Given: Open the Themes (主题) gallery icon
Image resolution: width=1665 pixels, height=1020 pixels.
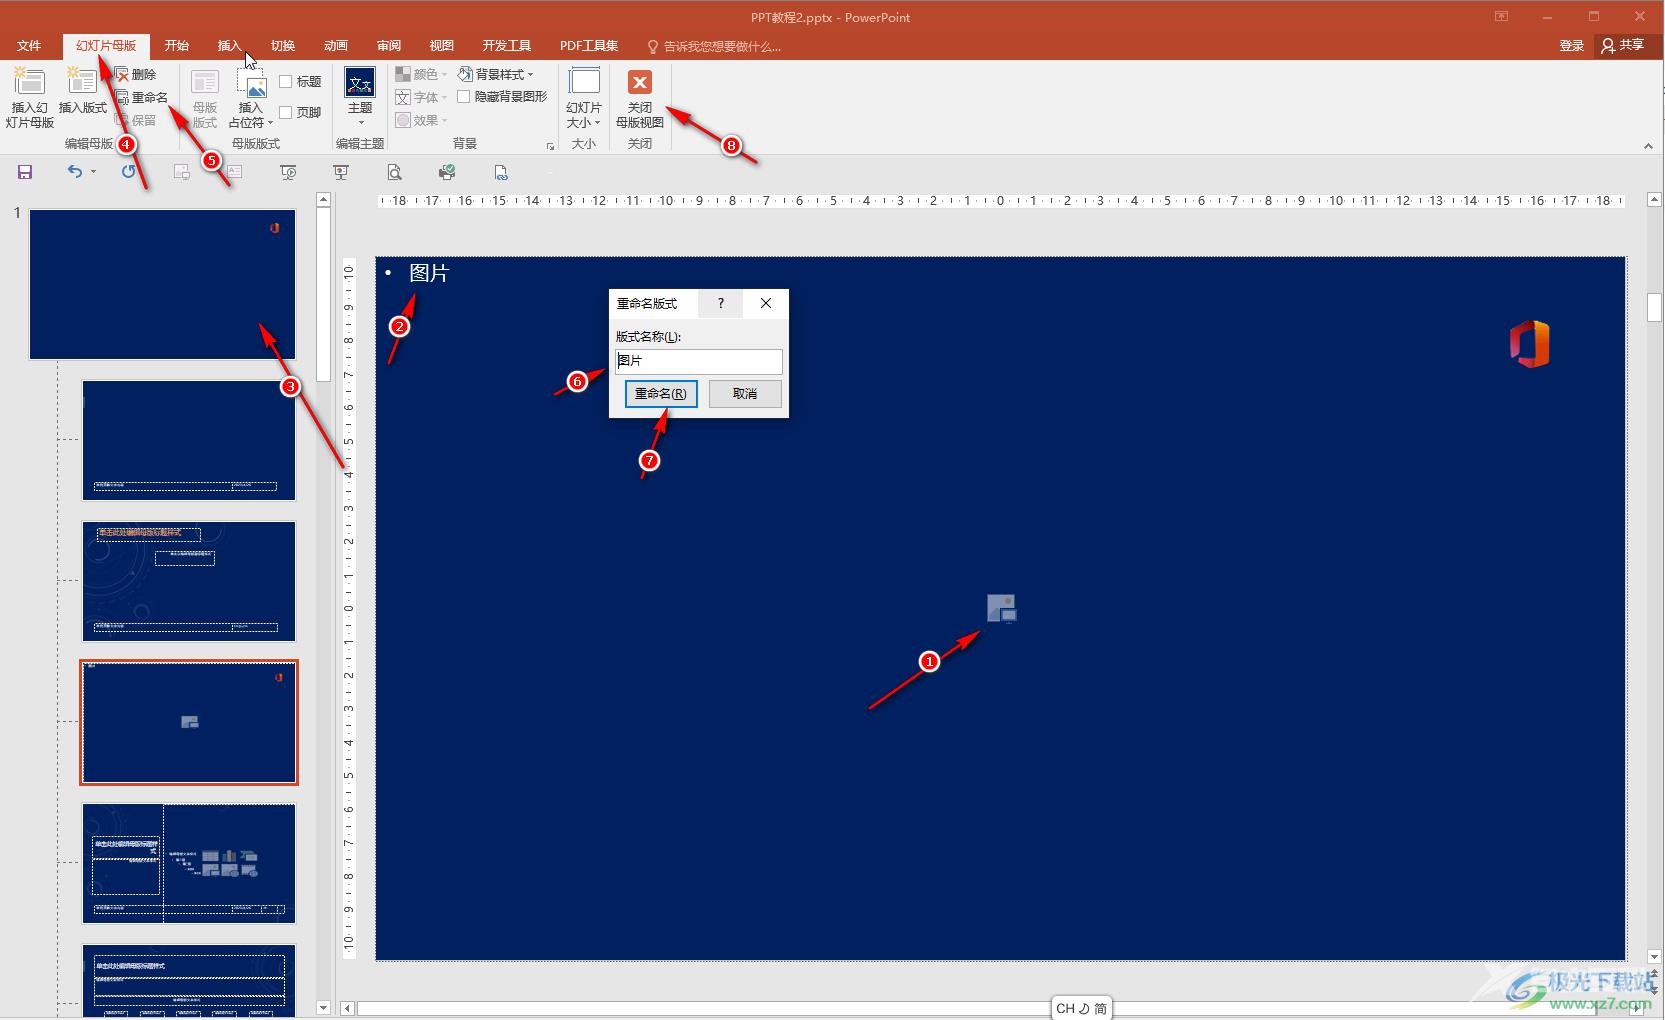Looking at the screenshot, I should point(360,83).
